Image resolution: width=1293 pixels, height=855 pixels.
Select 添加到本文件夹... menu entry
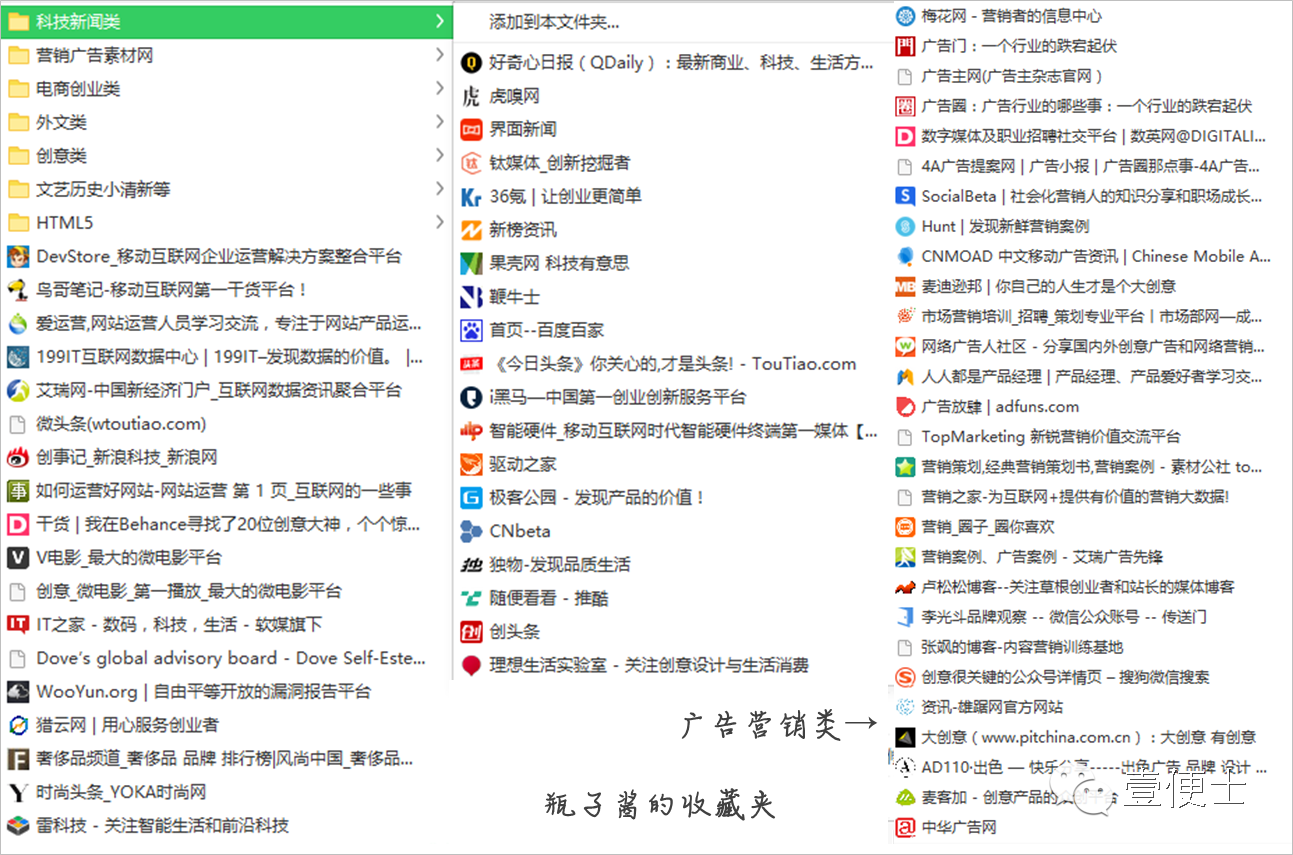click(554, 22)
